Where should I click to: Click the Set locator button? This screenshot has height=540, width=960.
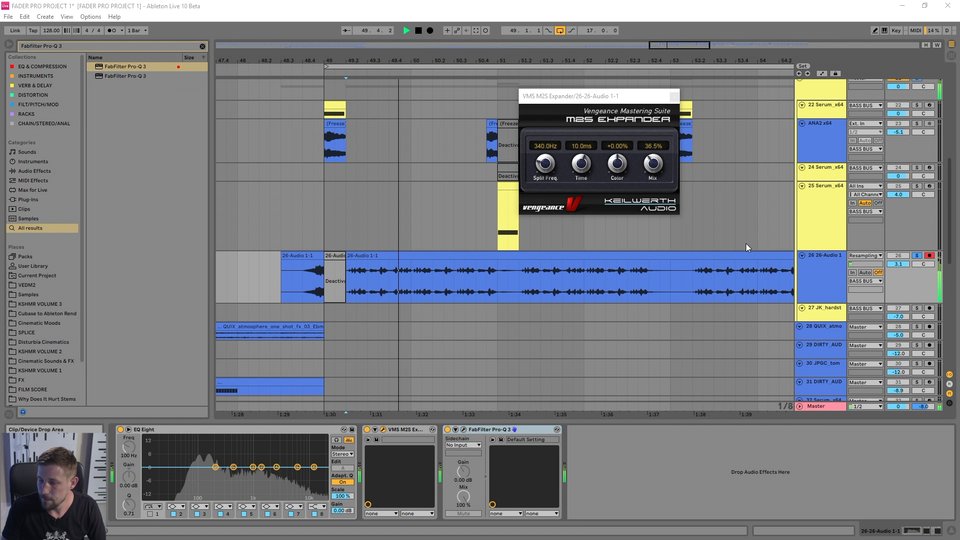803,66
